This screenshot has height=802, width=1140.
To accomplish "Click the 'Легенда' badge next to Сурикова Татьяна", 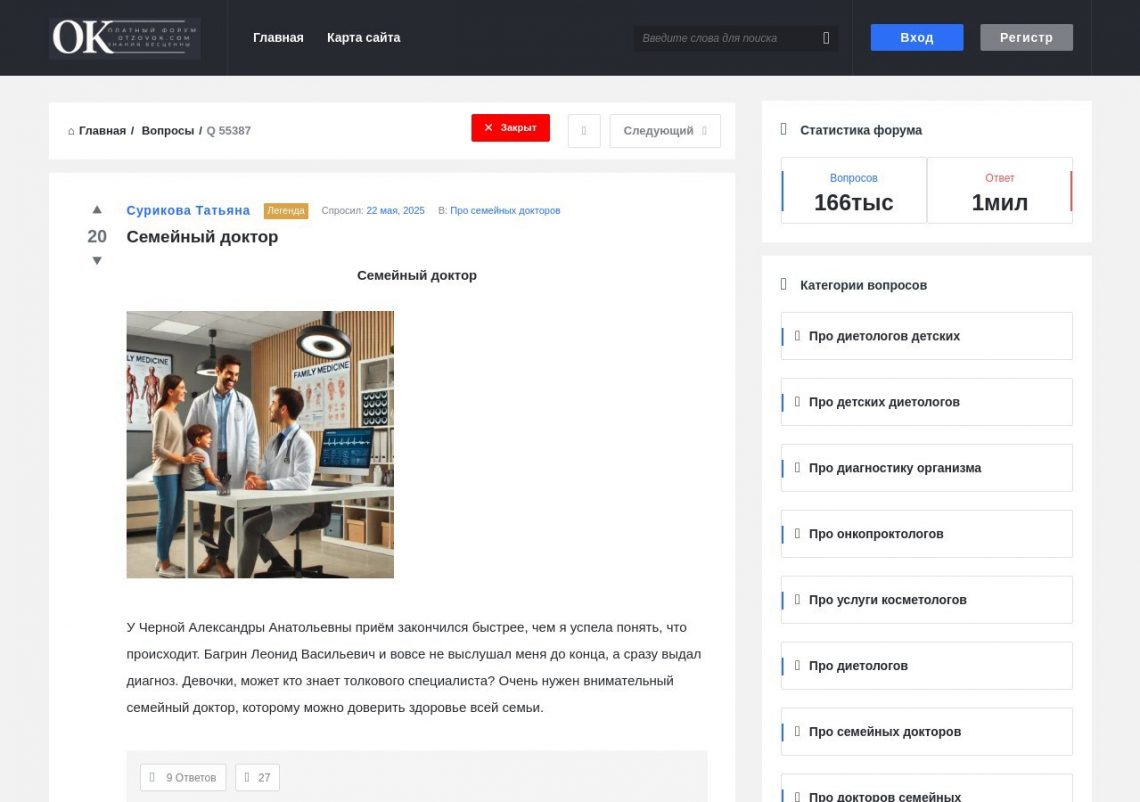I will pyautogui.click(x=287, y=210).
